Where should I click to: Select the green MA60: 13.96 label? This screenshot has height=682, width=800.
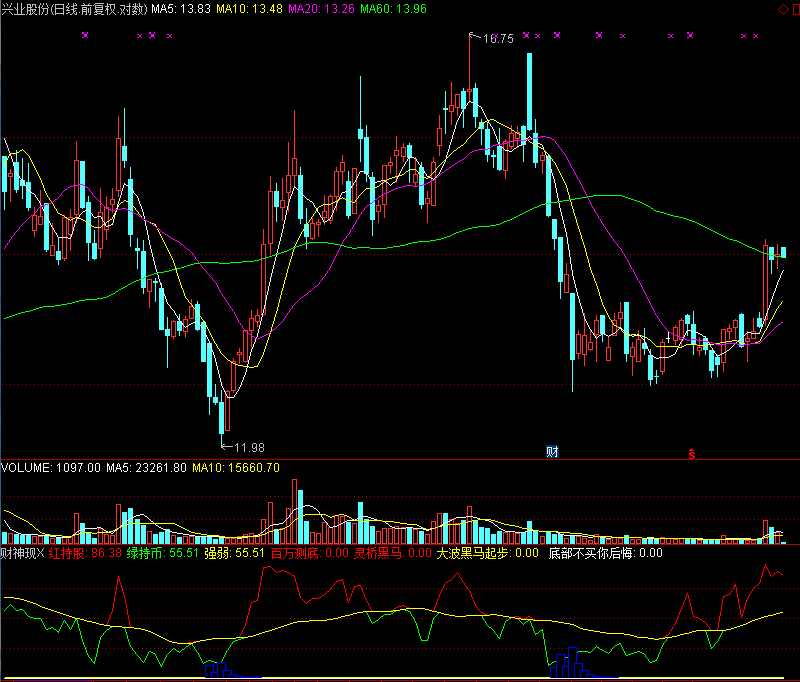393,9
